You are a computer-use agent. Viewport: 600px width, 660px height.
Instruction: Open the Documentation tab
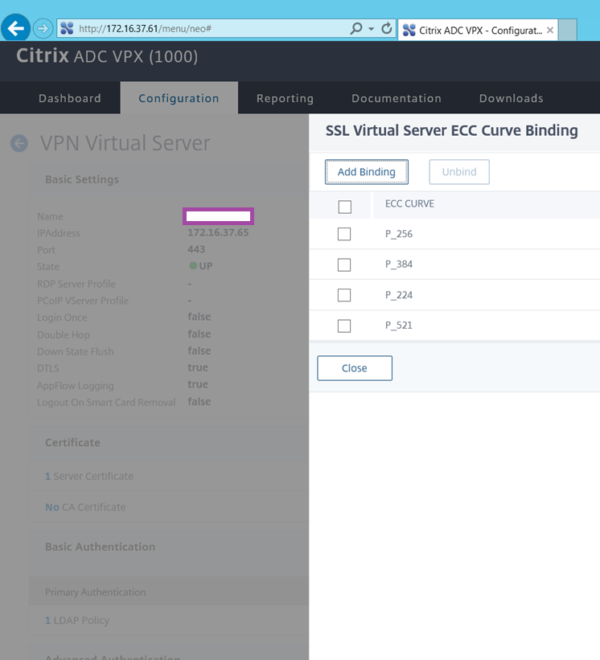397,98
